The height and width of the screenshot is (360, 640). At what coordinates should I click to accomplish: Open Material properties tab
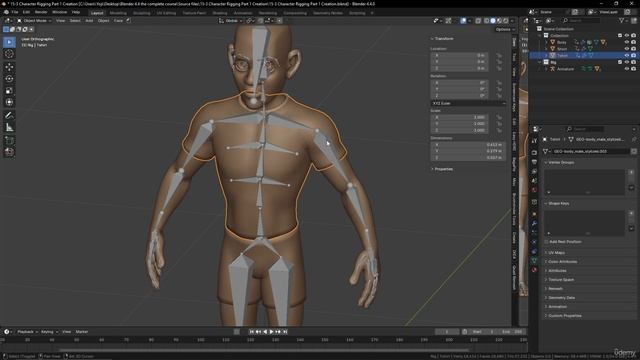(534, 270)
